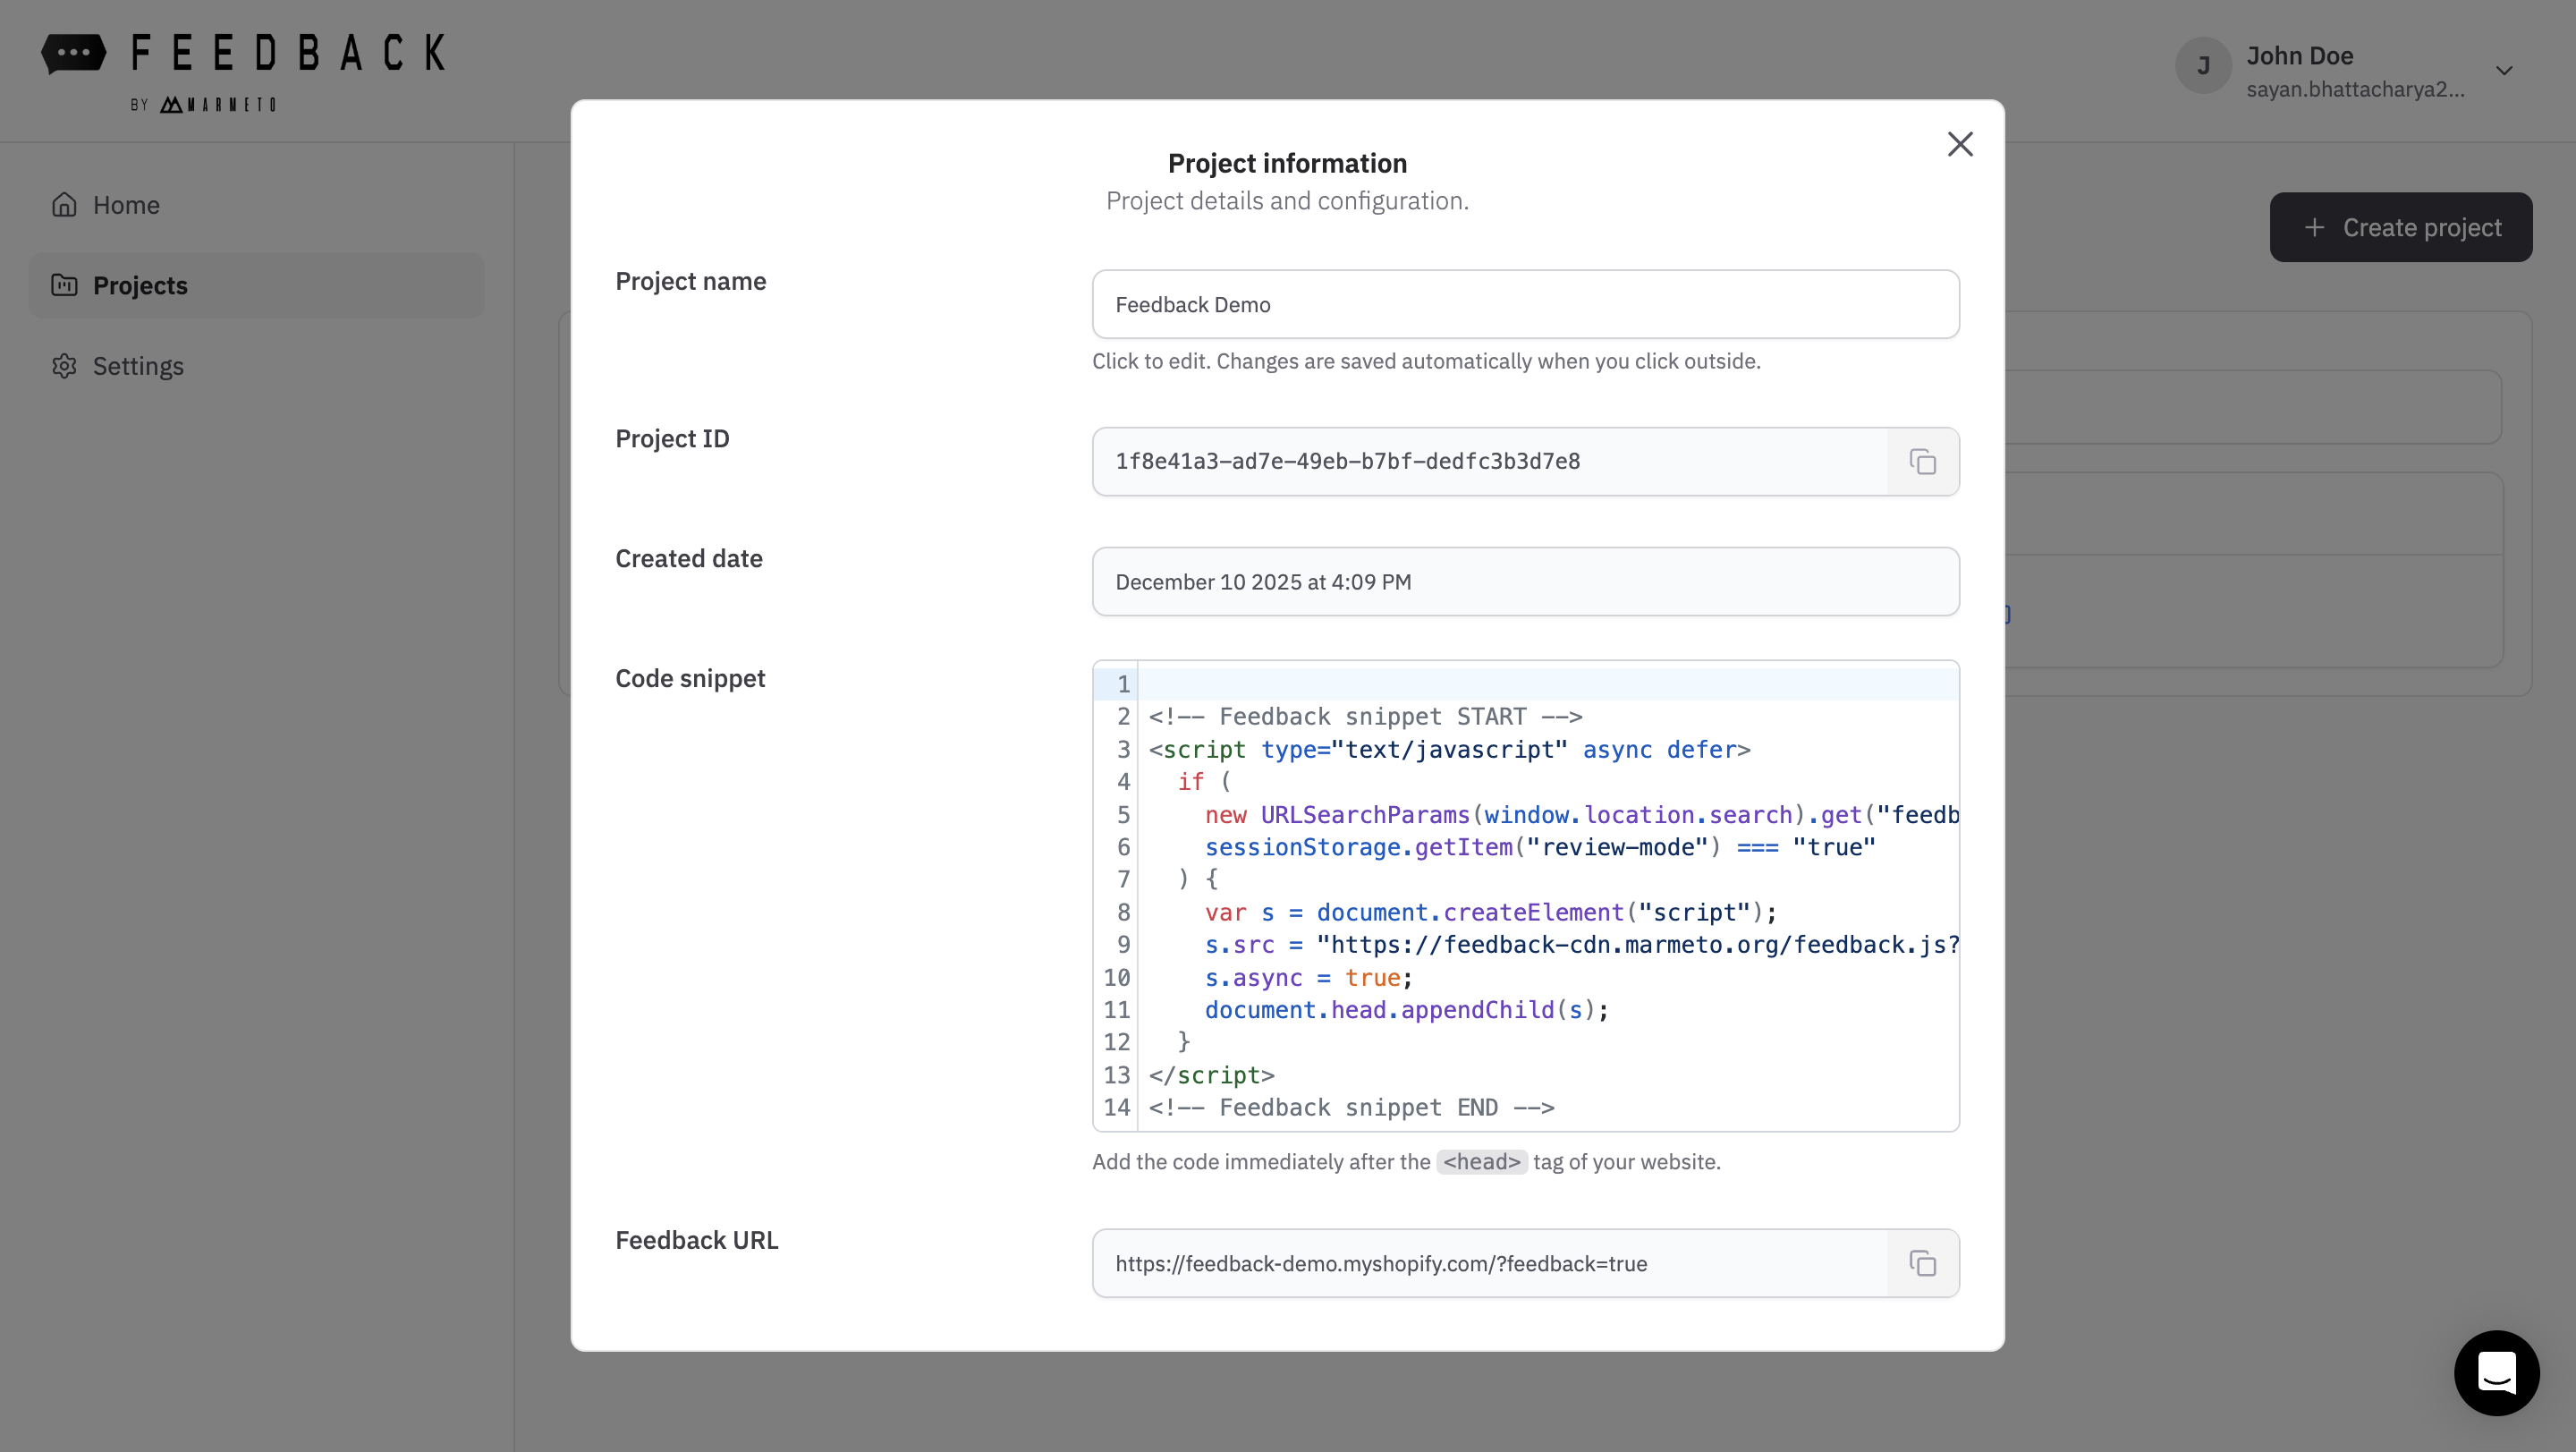Switch to the Projects section
Screen dimensions: 2576x1452
point(139,285)
